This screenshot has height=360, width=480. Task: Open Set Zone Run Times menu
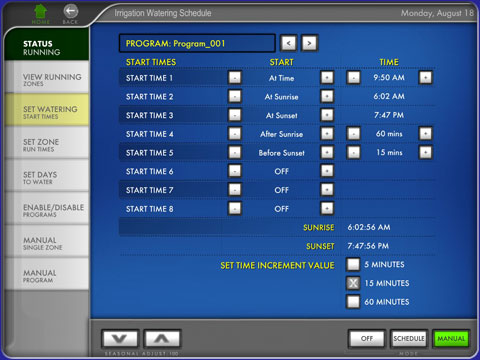[47, 143]
